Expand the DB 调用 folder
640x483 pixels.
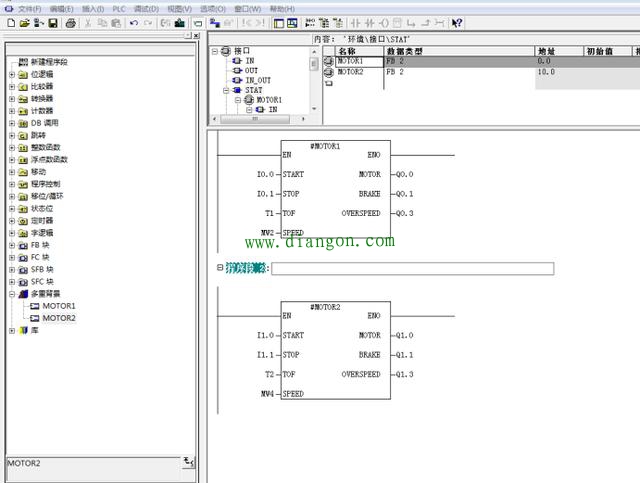(12, 123)
